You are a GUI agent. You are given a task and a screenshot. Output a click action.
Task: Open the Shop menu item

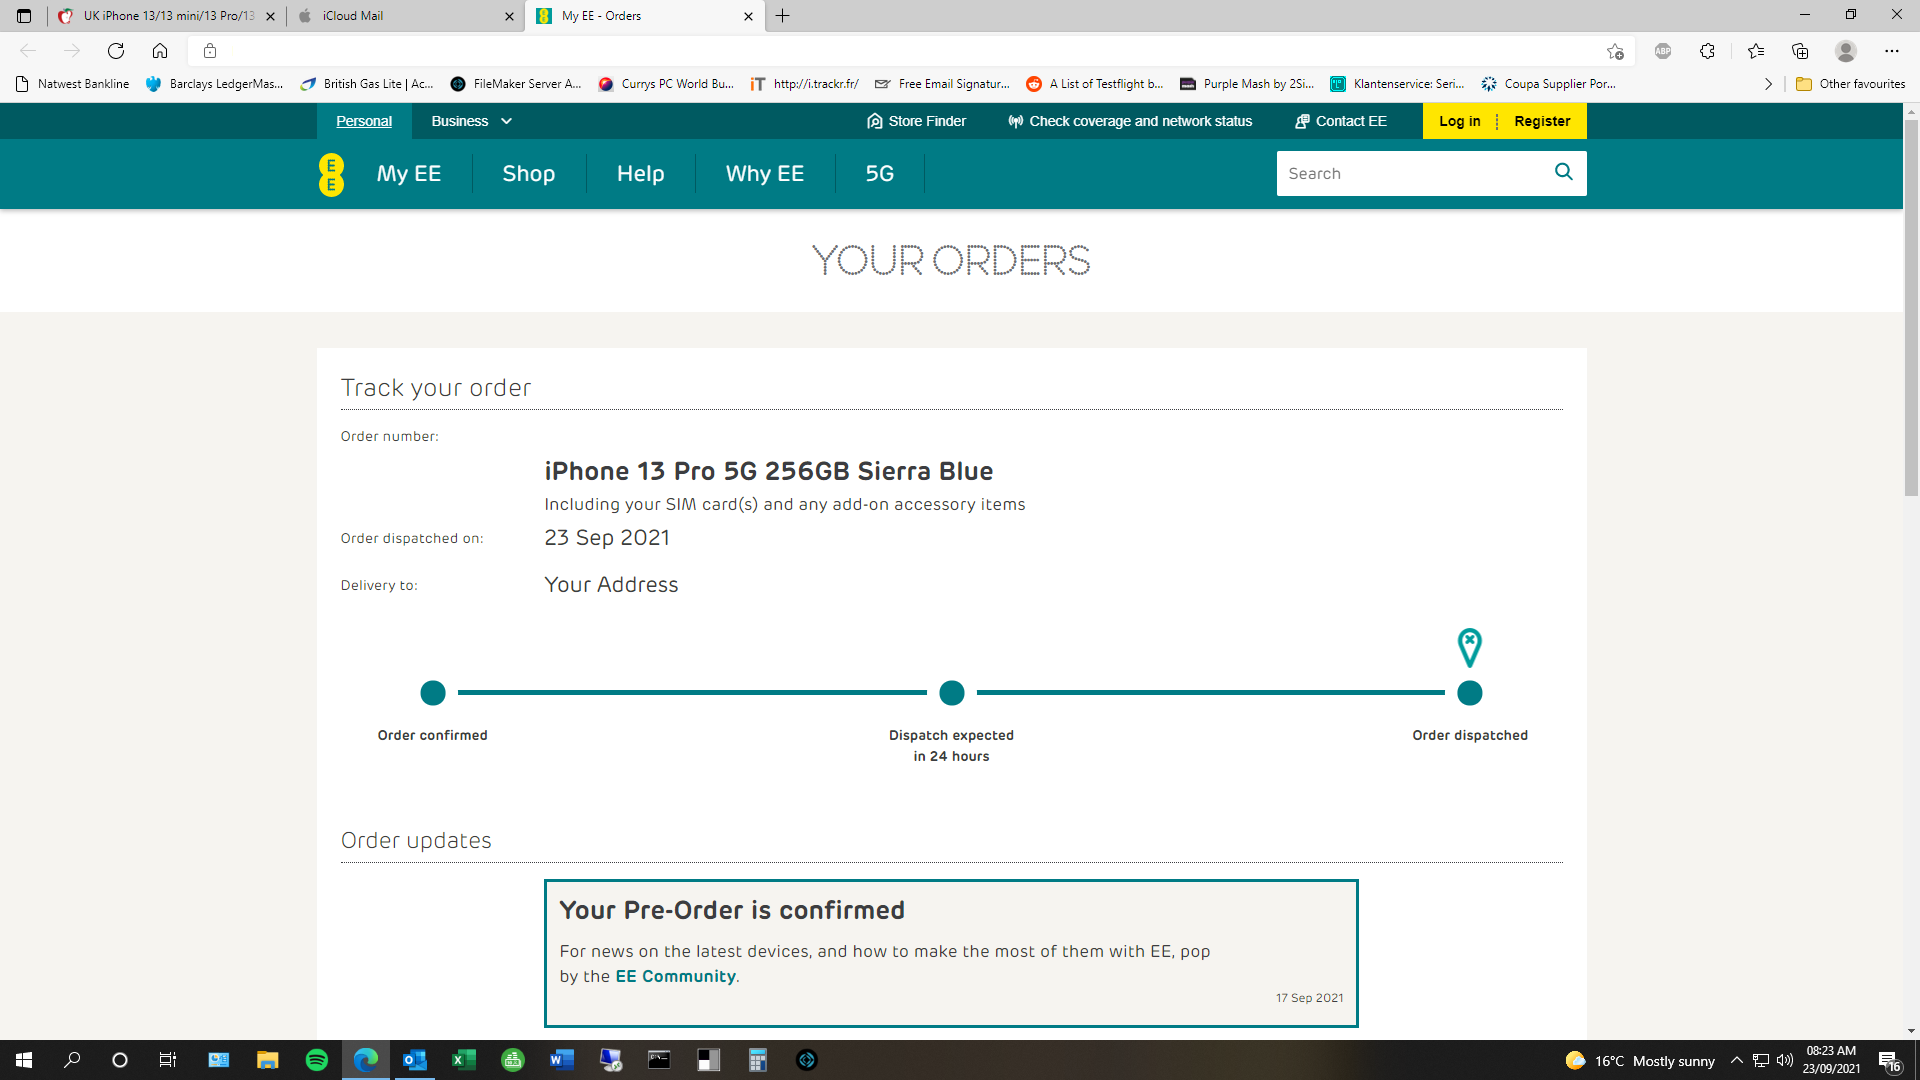click(528, 174)
